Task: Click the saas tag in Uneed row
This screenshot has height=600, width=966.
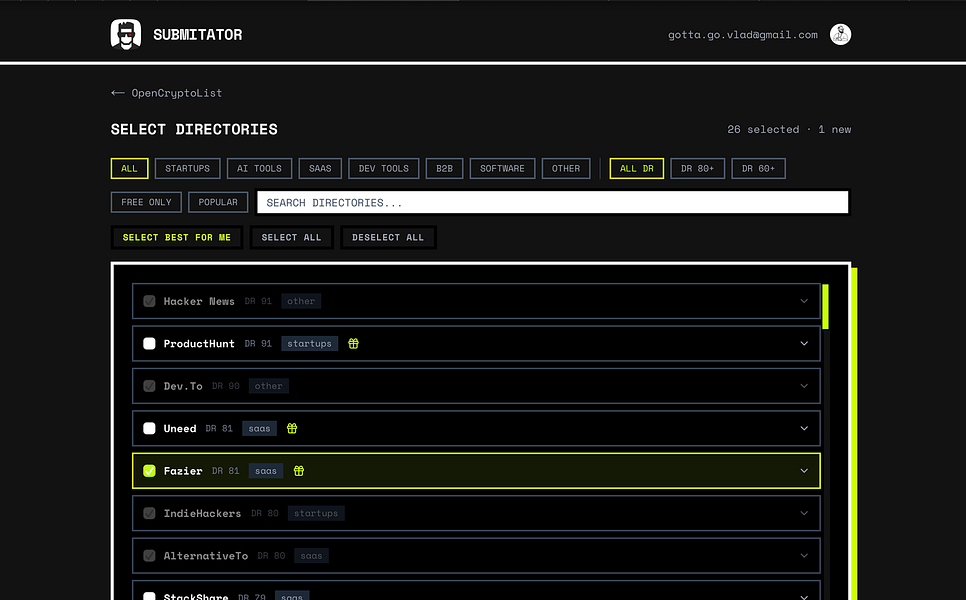Action: 259,428
